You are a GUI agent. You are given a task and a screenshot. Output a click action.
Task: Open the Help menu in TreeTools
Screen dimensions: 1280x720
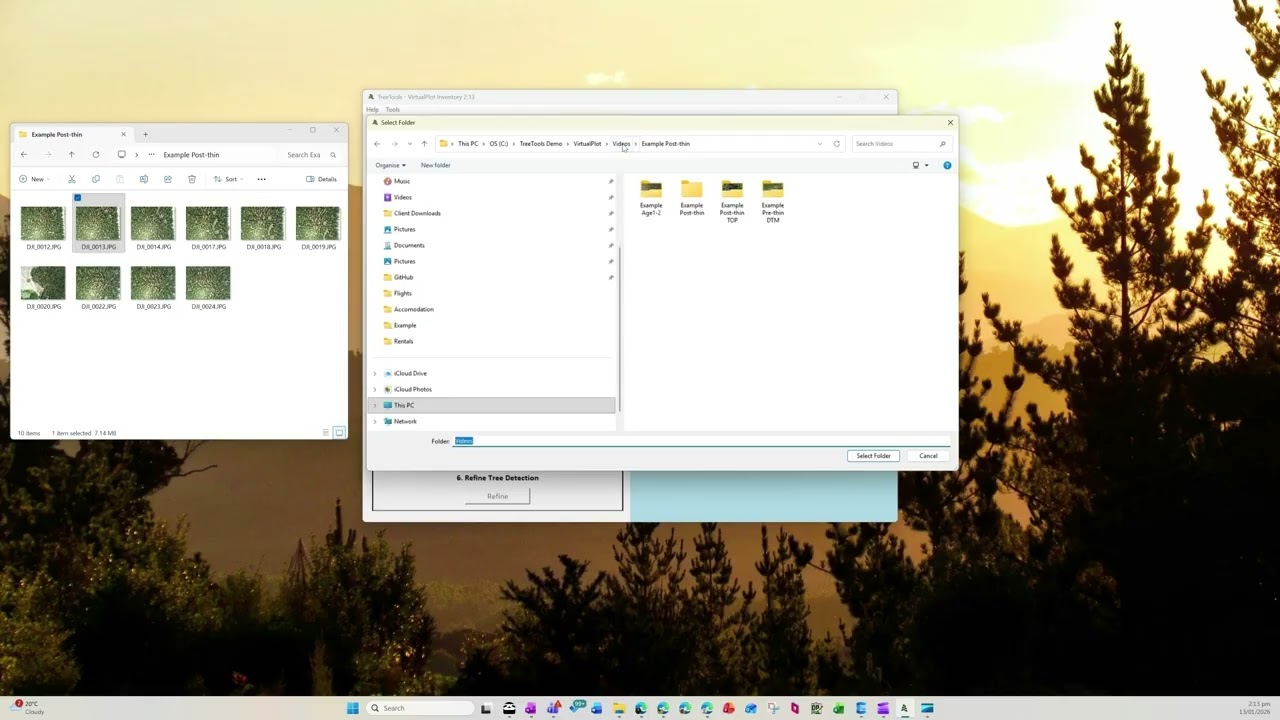coord(372,109)
